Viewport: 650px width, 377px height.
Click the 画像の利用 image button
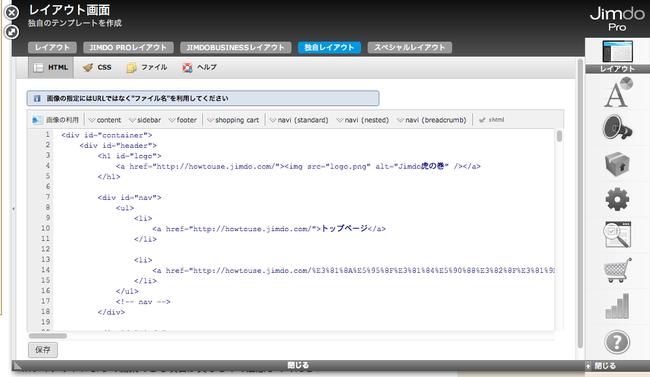(x=56, y=120)
